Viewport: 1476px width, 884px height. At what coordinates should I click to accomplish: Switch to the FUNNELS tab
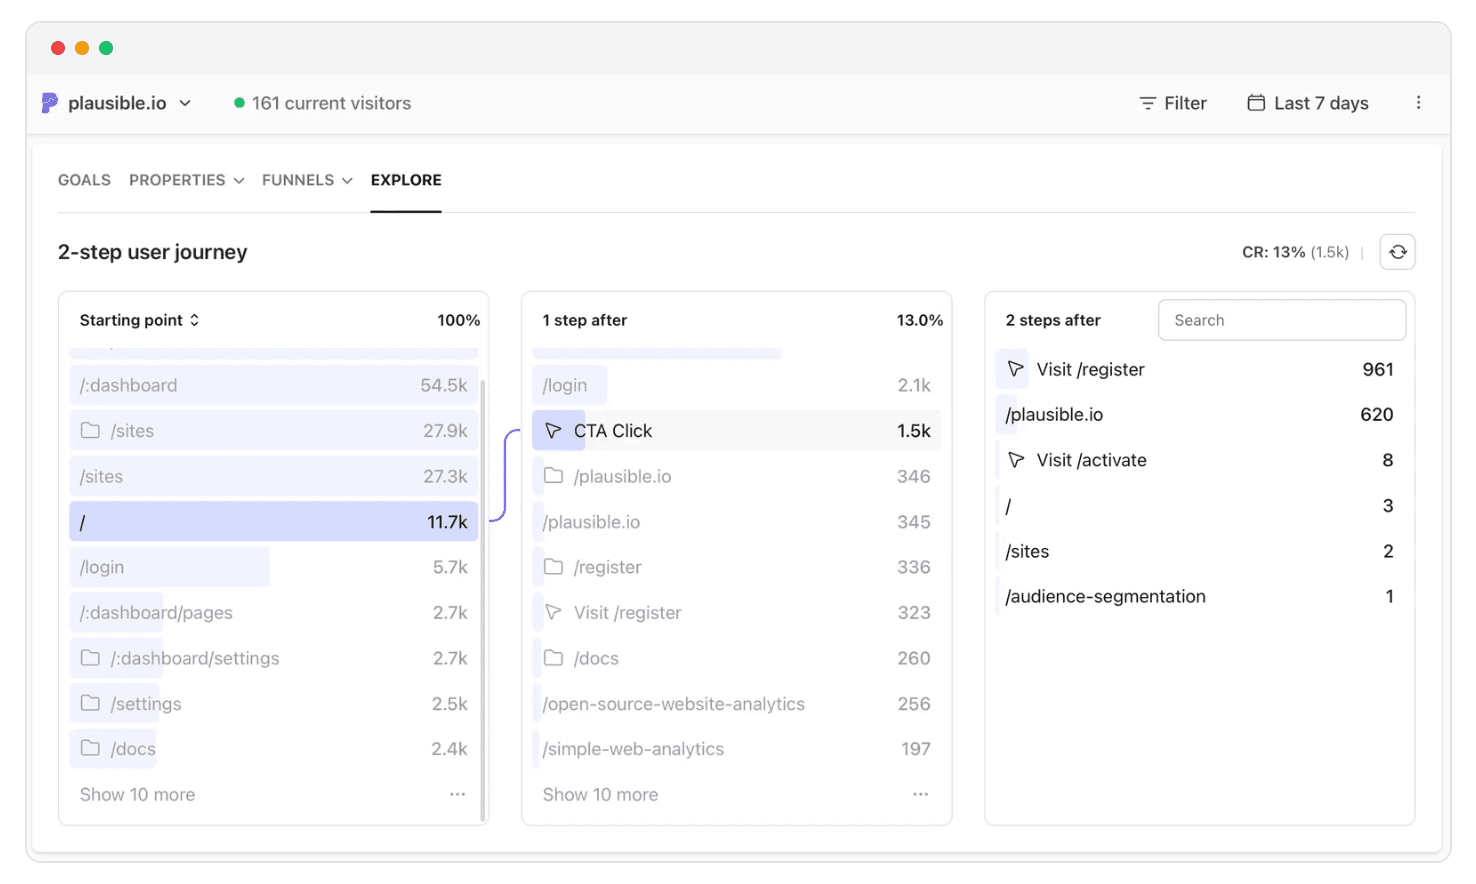[298, 180]
